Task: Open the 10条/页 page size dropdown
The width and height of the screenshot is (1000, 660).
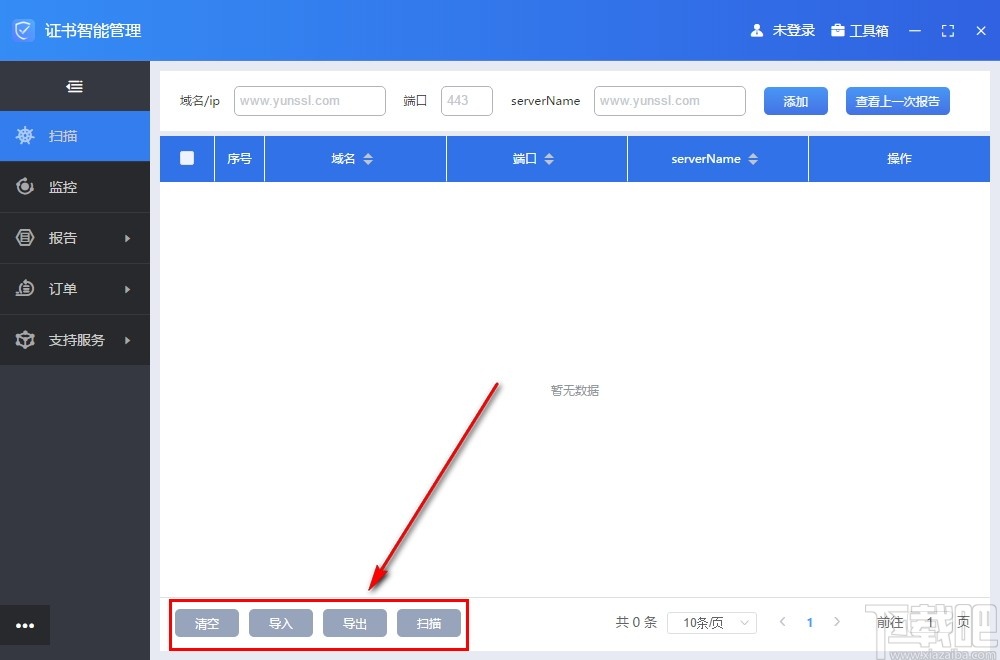Action: tap(711, 622)
